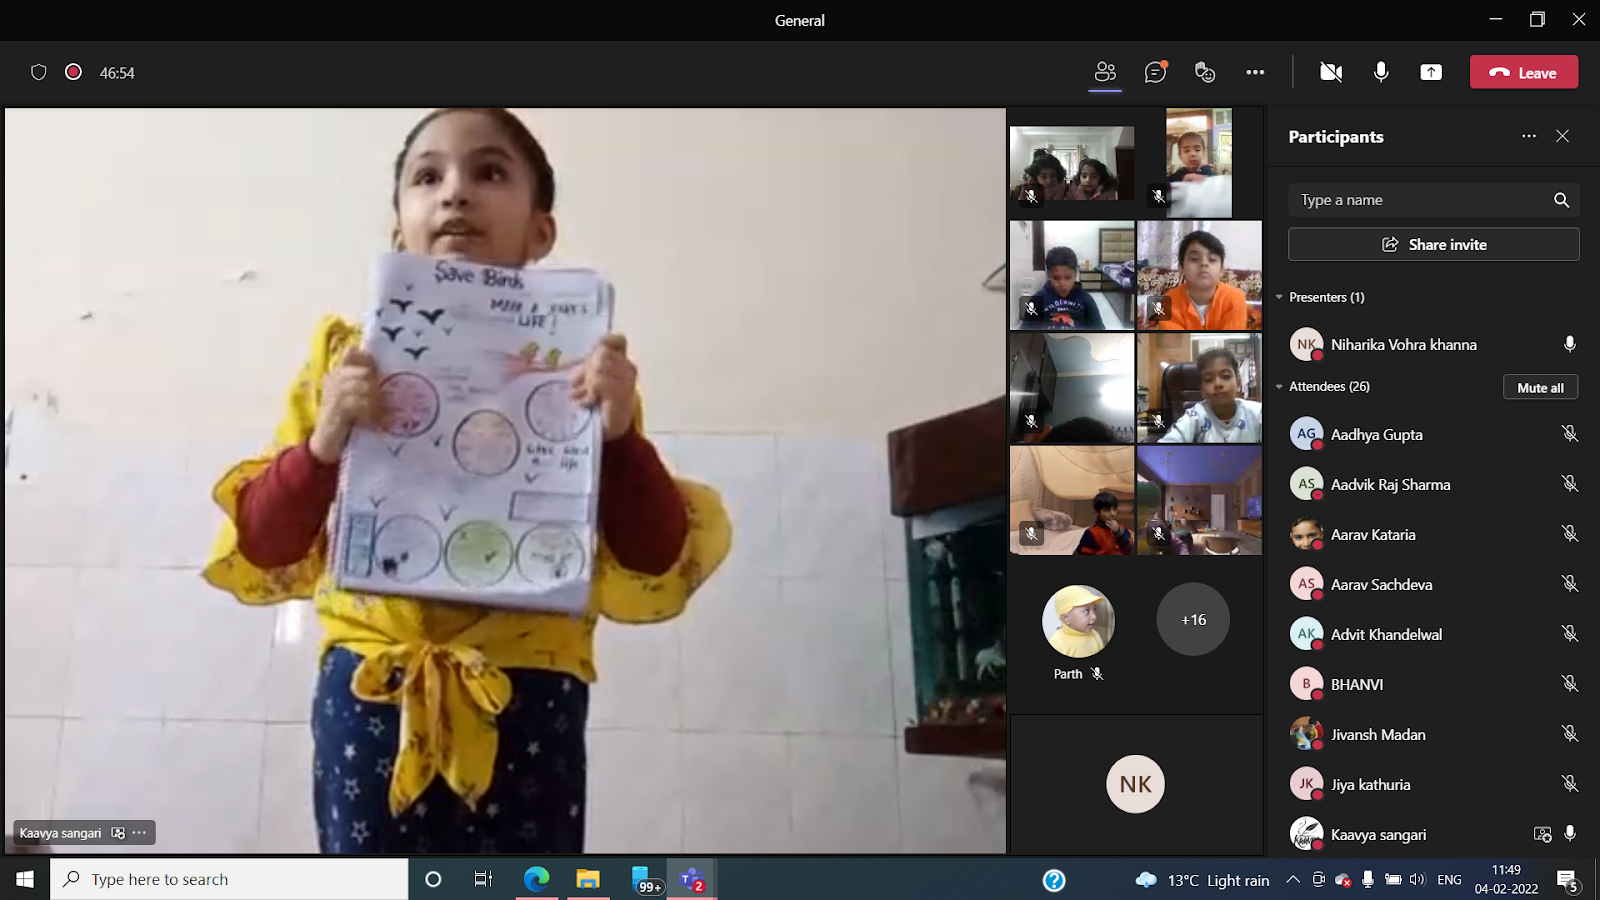Image resolution: width=1600 pixels, height=900 pixels.
Task: Toggle Aarav Kataria muted mic icon
Action: tap(1570, 534)
